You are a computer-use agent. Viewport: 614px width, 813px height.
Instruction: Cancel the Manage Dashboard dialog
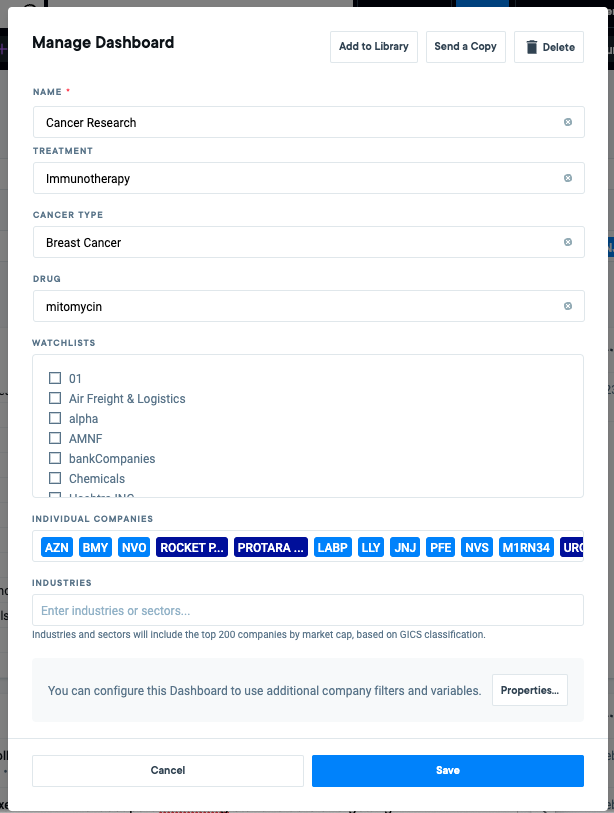[168, 770]
